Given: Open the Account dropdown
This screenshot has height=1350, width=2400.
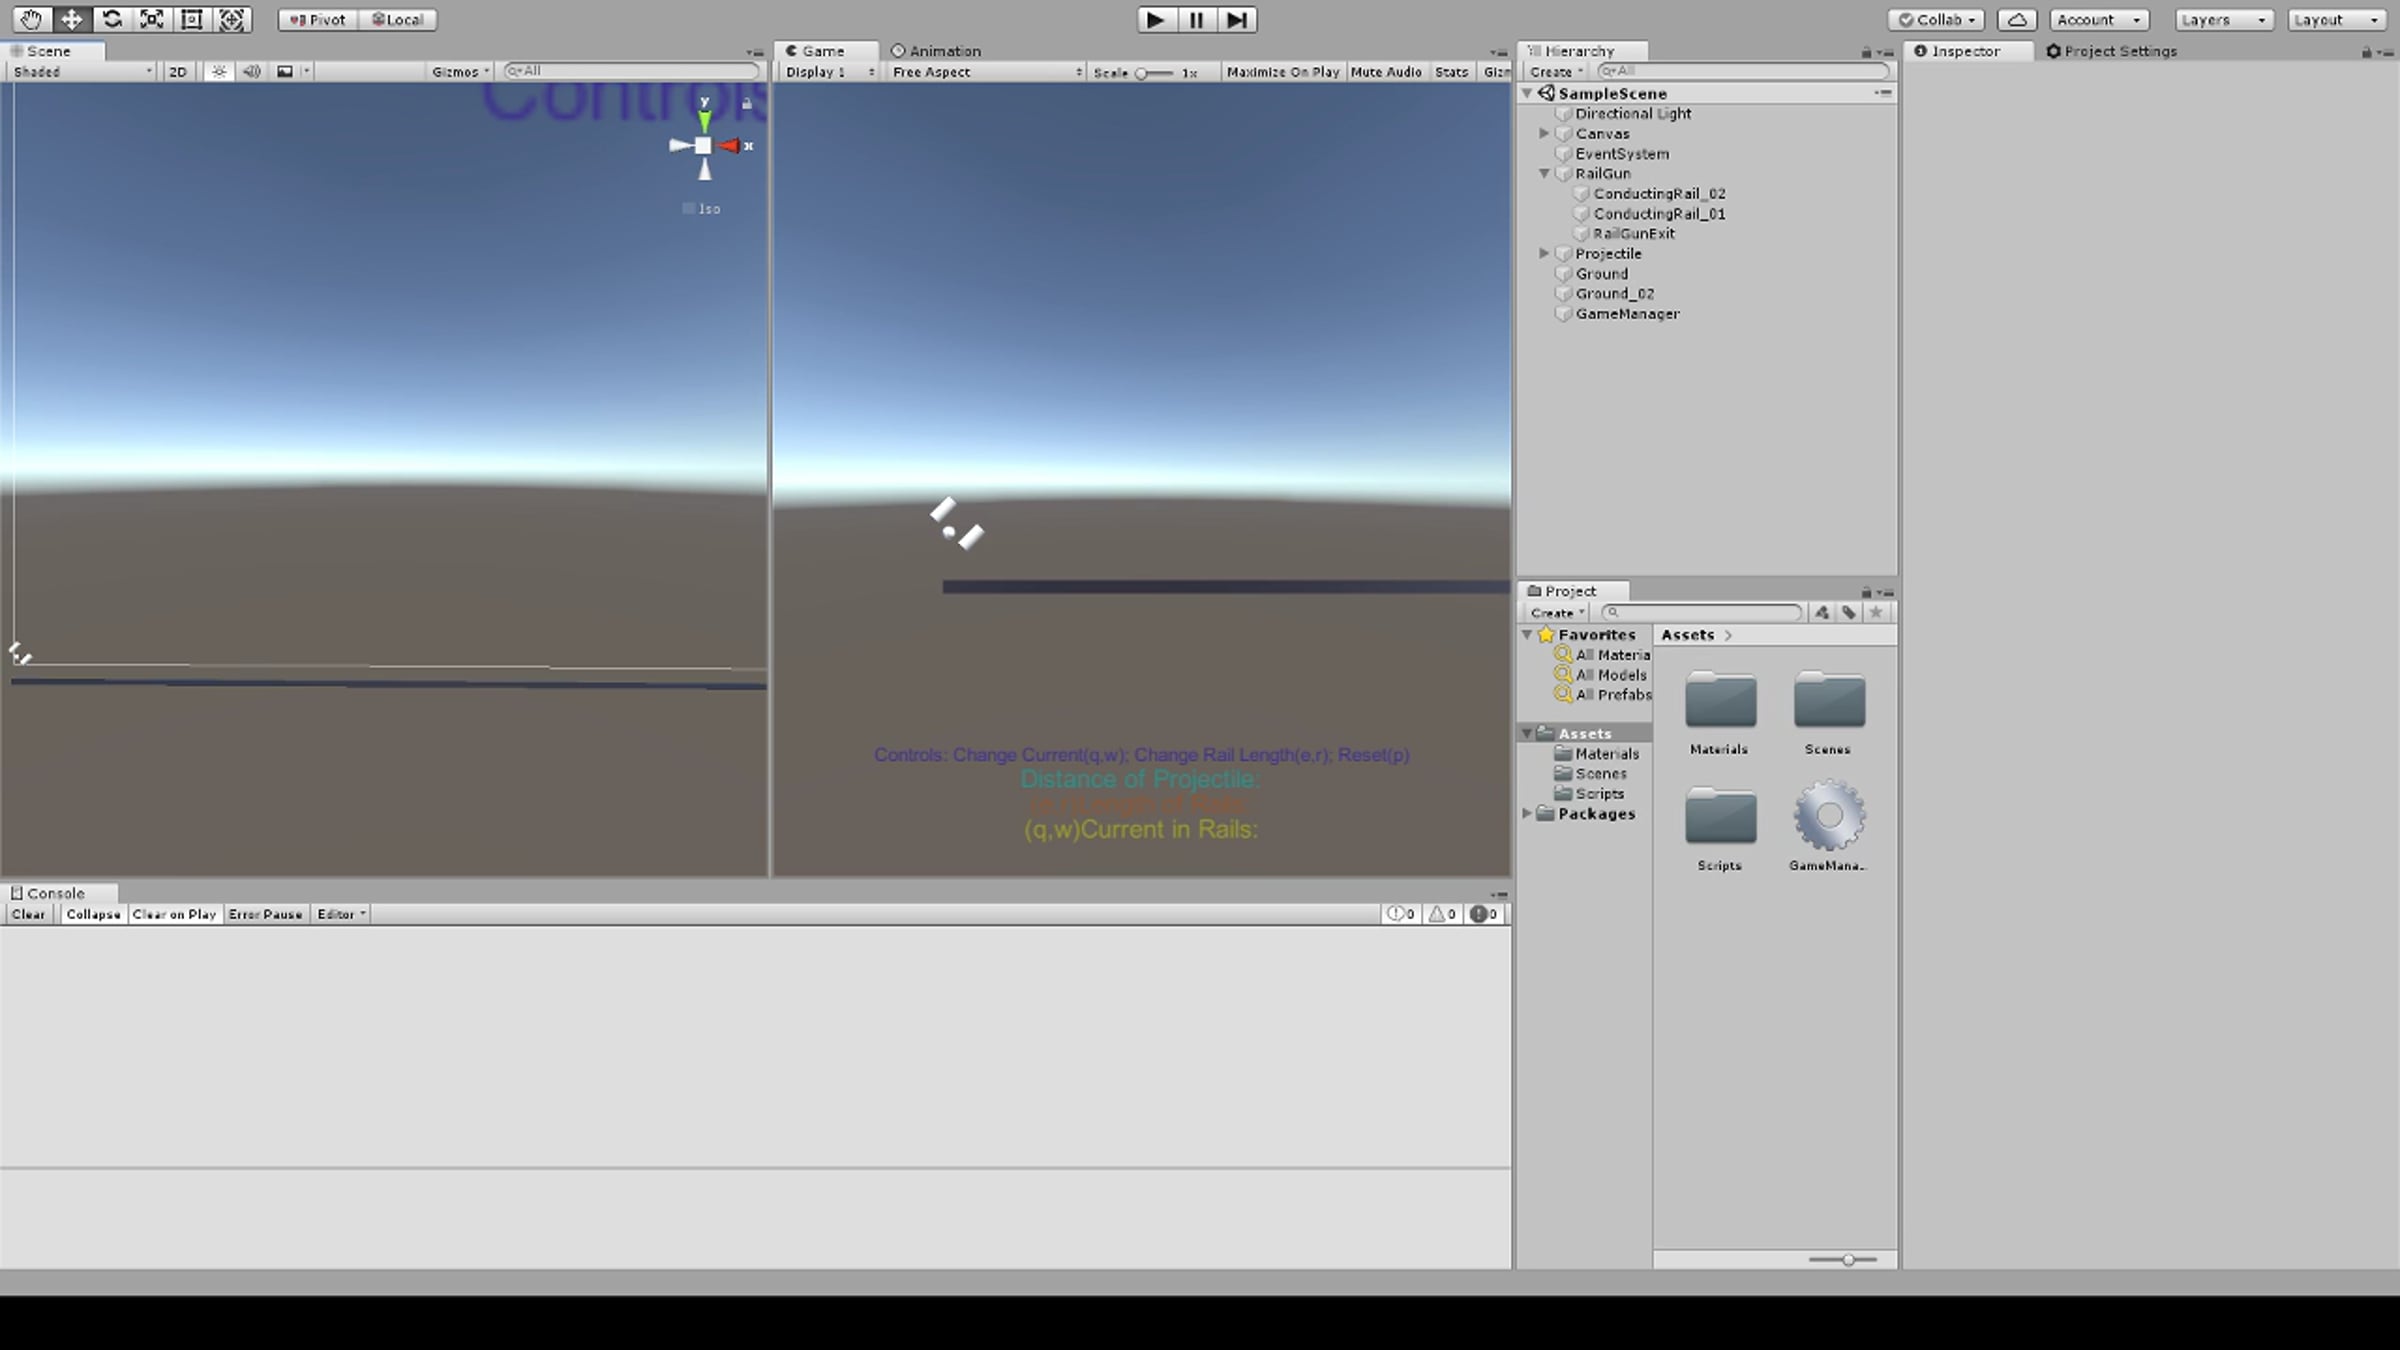Looking at the screenshot, I should click(x=2098, y=19).
